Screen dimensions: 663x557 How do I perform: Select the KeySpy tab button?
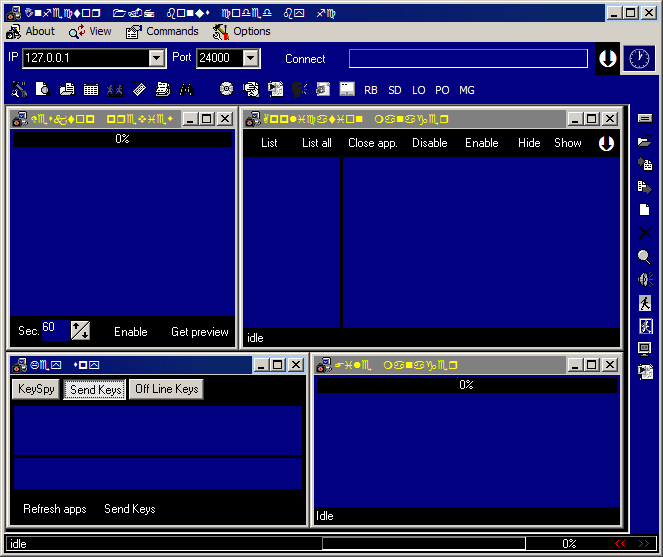pos(37,389)
